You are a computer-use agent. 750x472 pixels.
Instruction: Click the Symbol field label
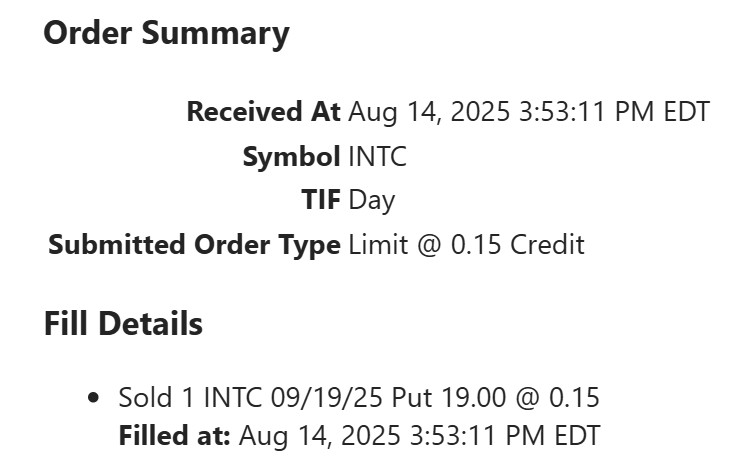point(291,156)
